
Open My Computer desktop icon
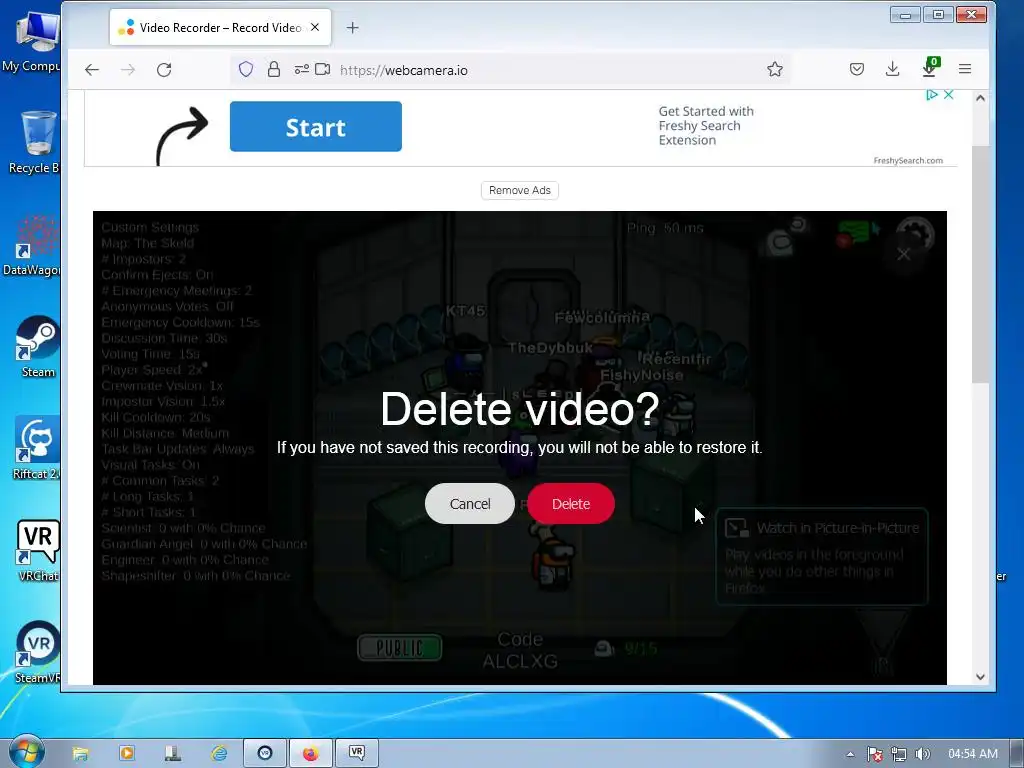pos(34,42)
